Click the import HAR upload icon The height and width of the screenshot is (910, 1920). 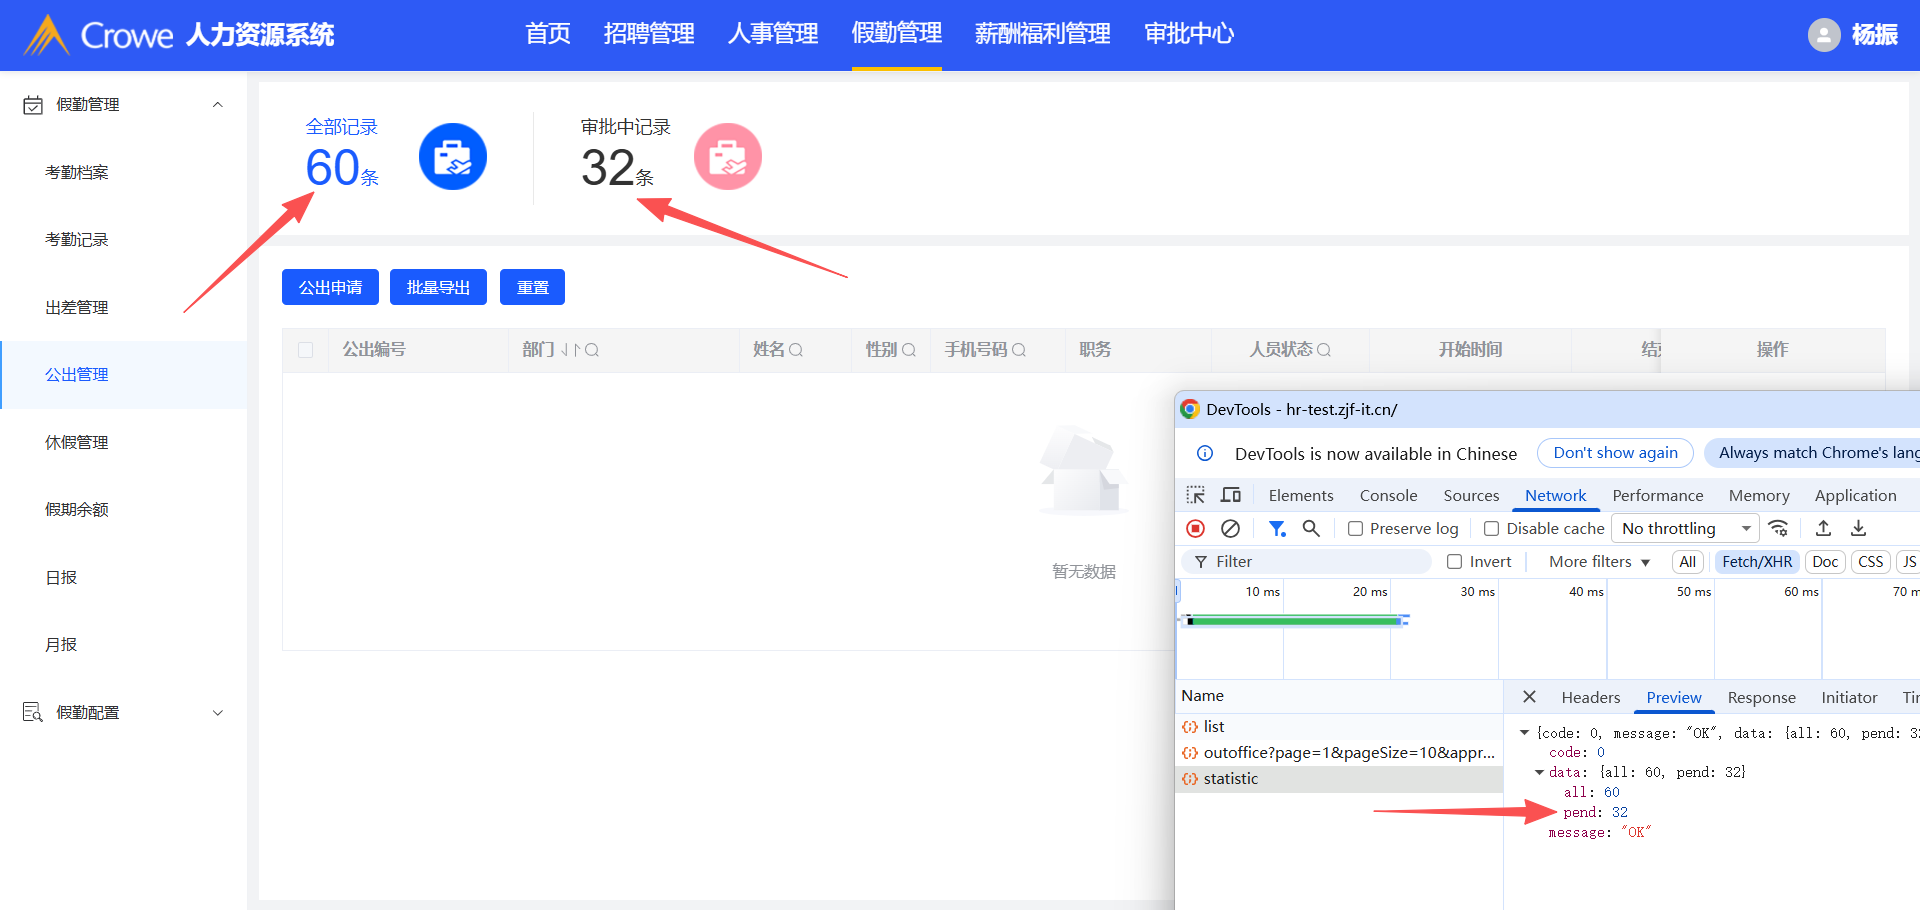1823,528
